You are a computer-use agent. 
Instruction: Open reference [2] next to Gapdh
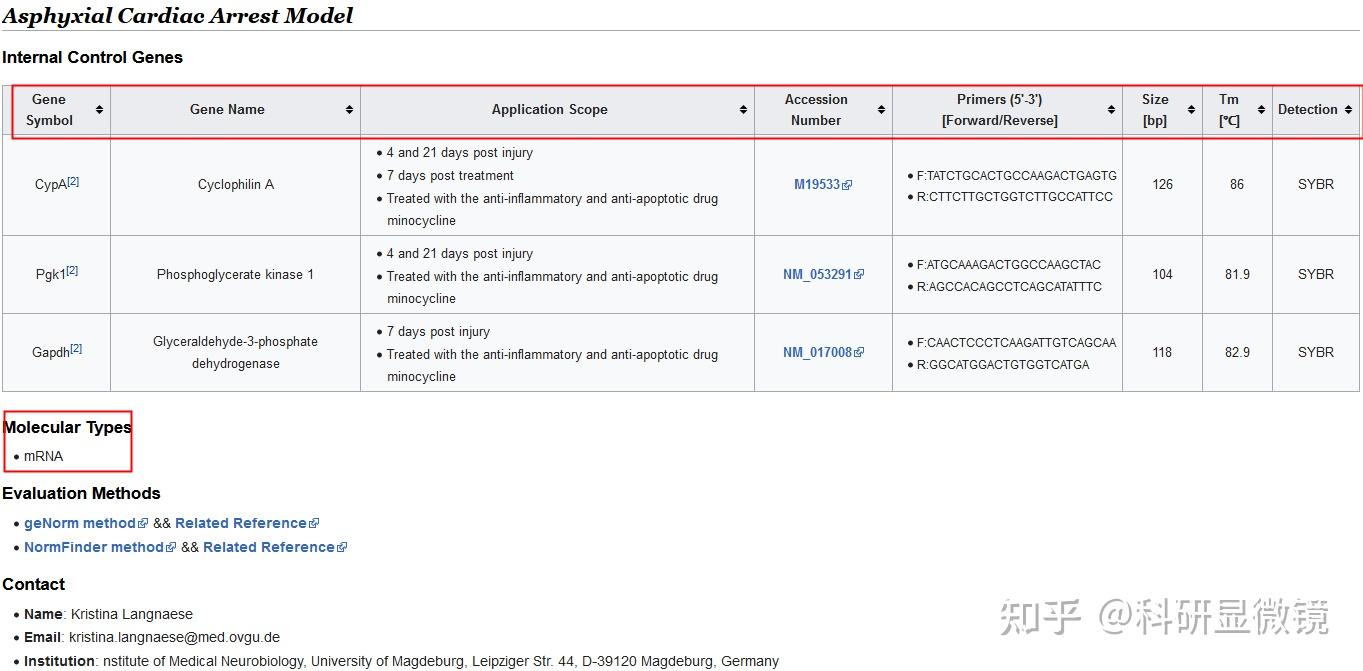click(x=76, y=348)
